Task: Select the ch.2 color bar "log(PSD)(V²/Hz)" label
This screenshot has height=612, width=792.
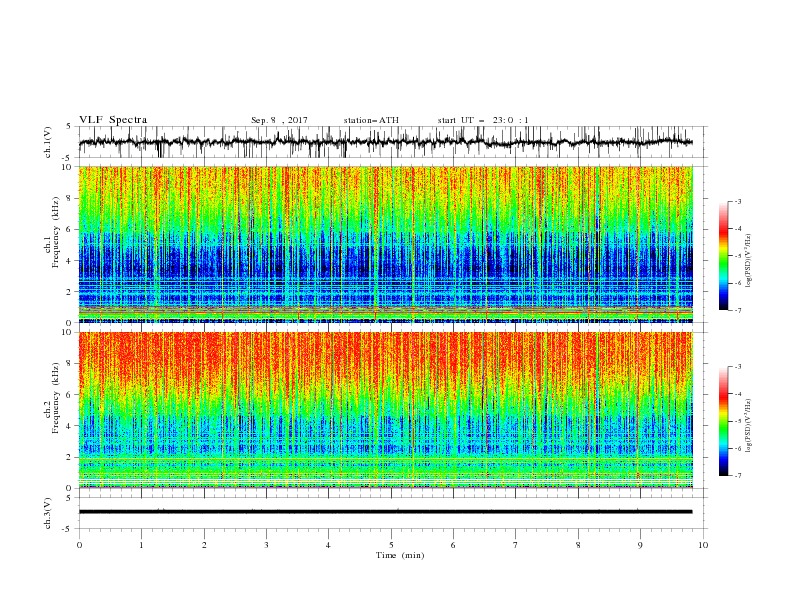Action: point(749,425)
